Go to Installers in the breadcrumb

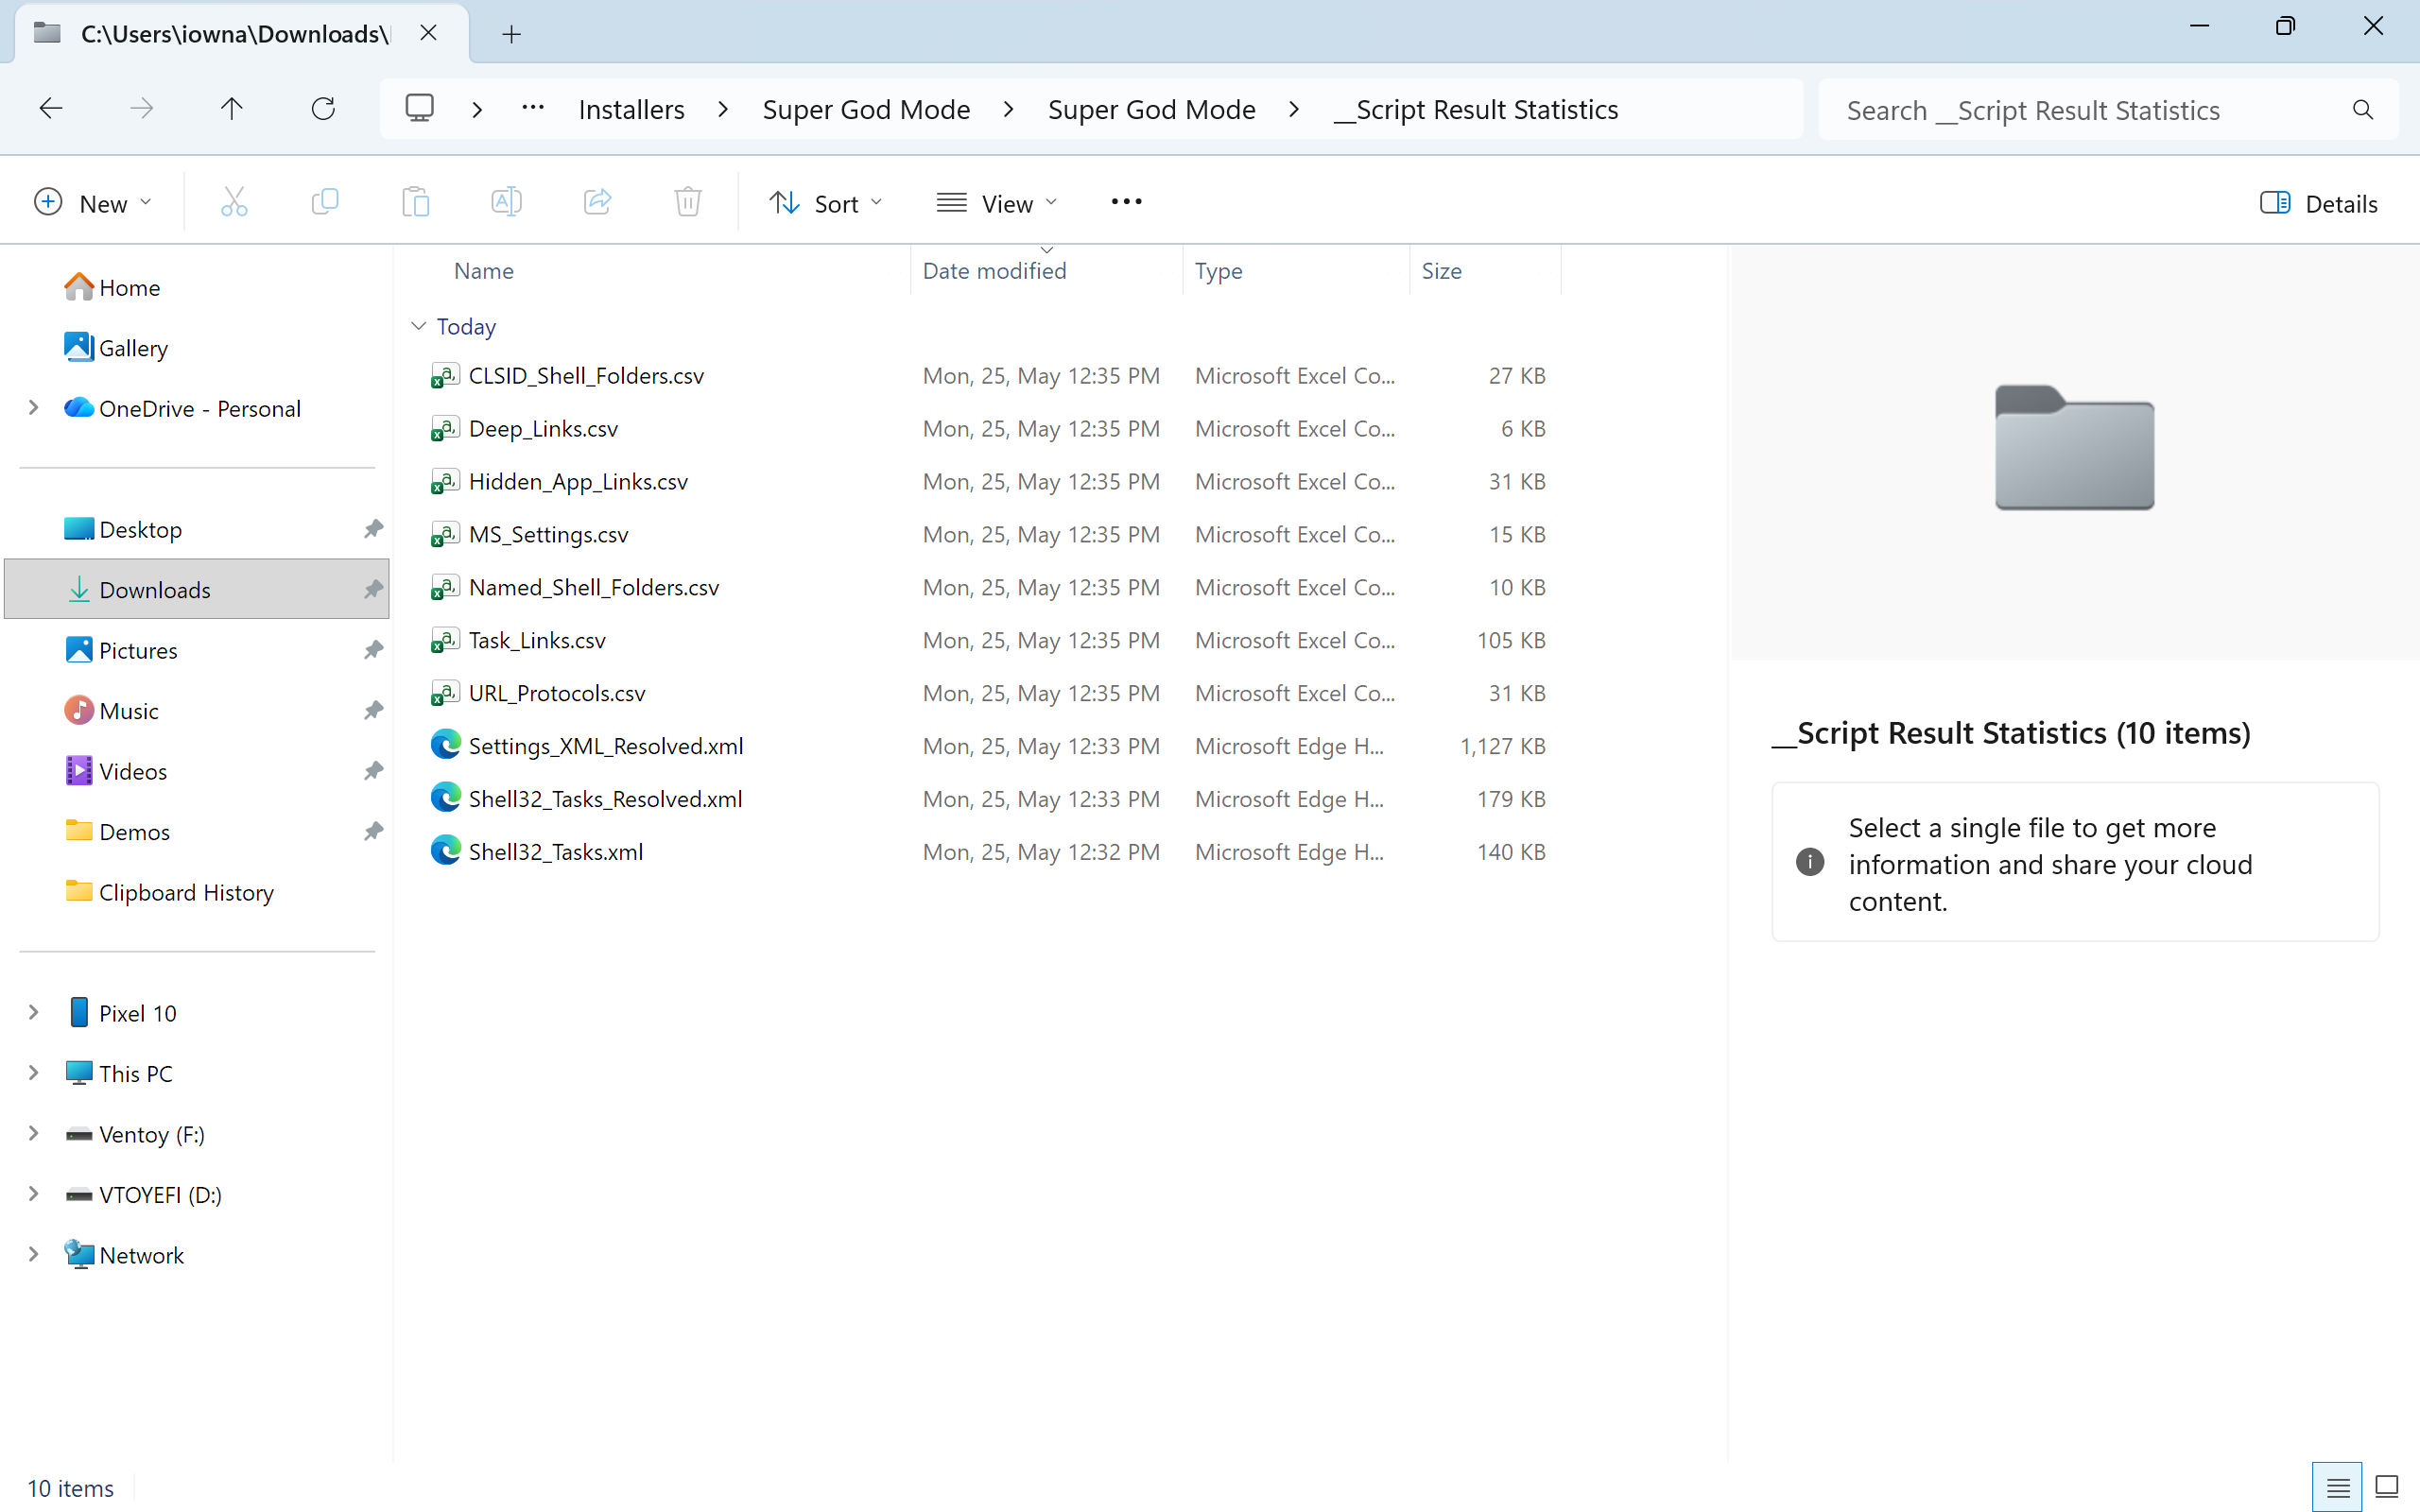point(631,109)
